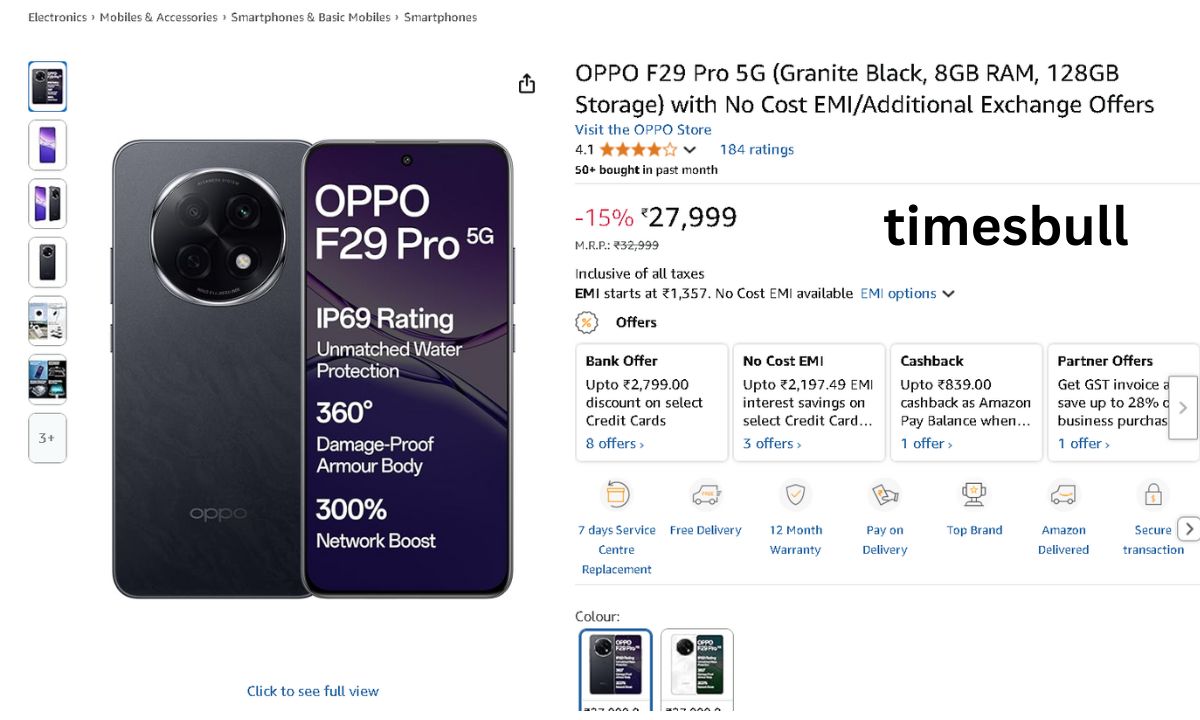Open the Electronics breadcrumb category

pyautogui.click(x=57, y=17)
